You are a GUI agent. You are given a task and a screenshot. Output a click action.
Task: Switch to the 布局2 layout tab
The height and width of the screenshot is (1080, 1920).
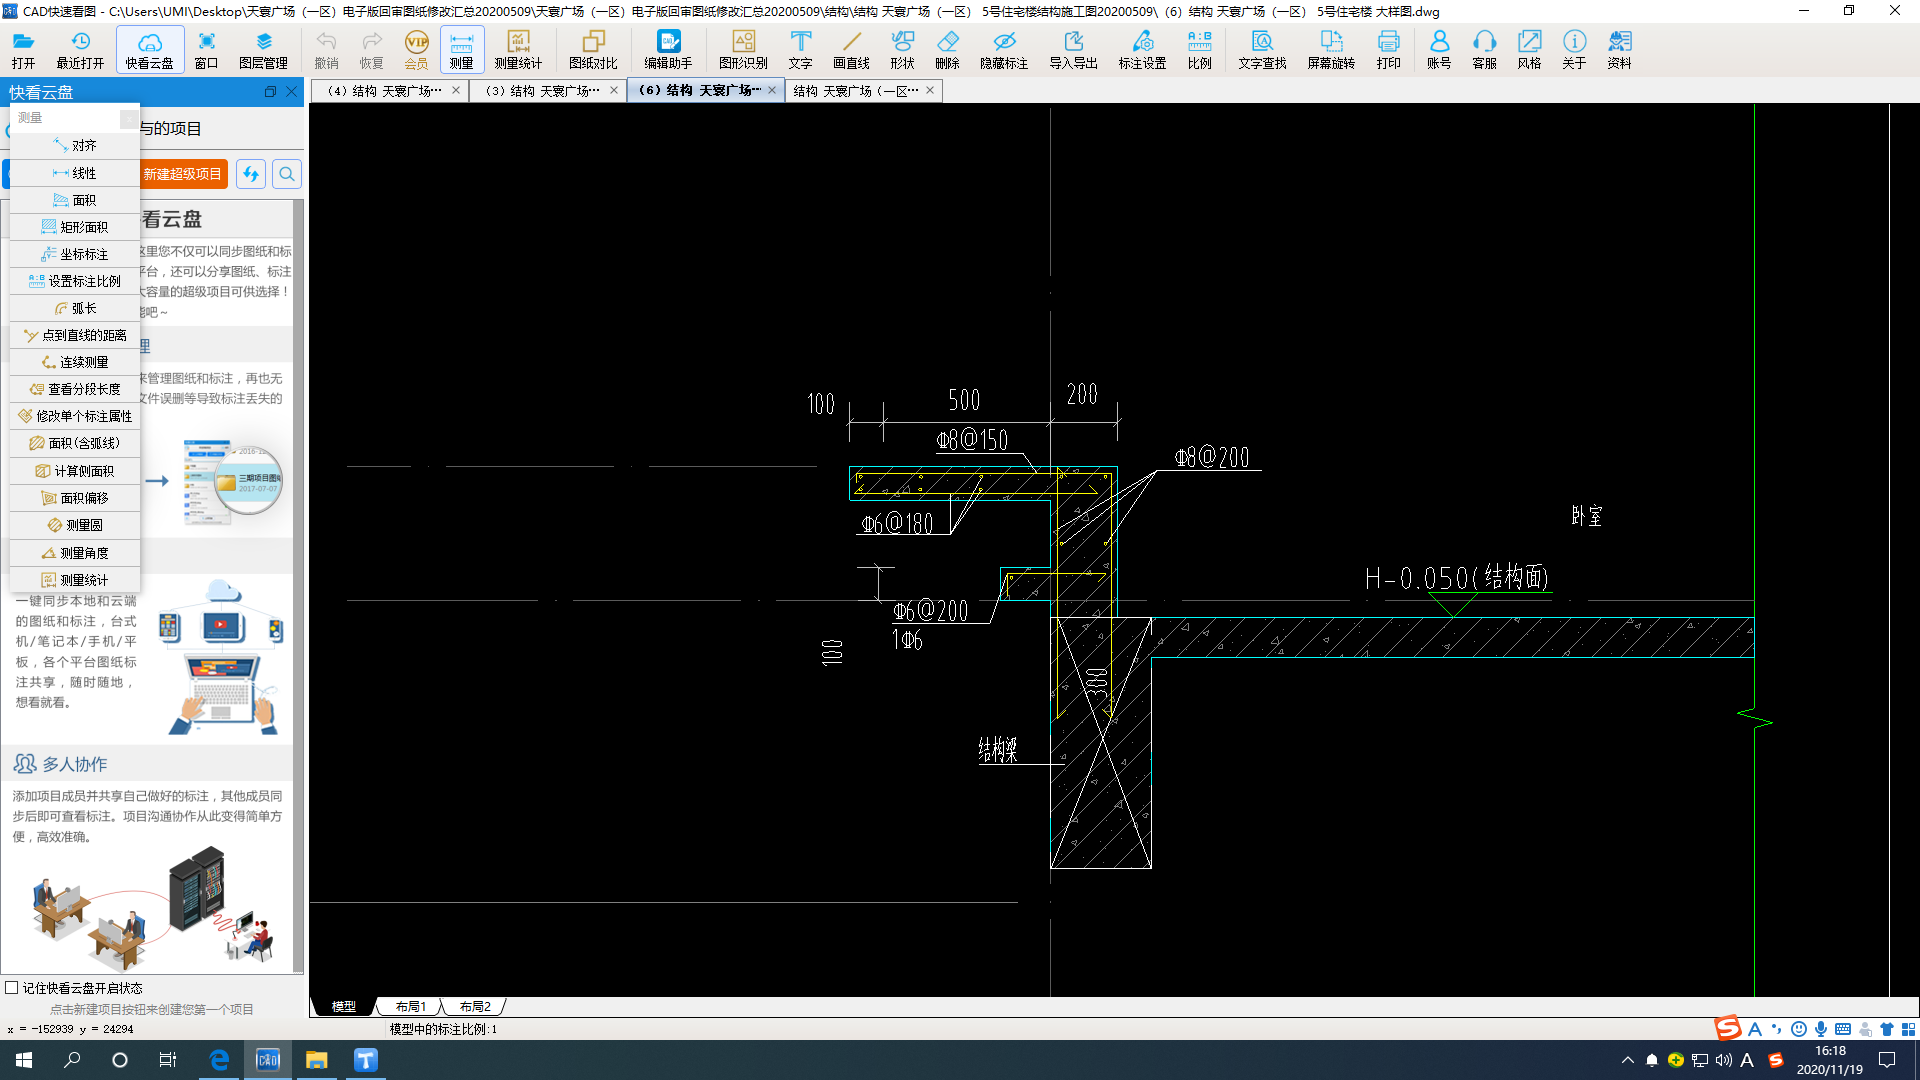(x=475, y=1007)
